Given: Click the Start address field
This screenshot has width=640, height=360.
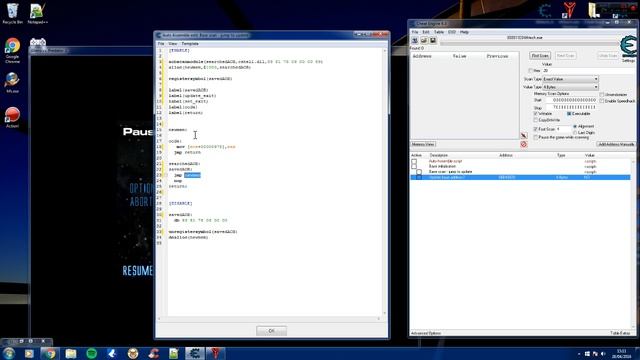Looking at the screenshot, I should click(571, 100).
